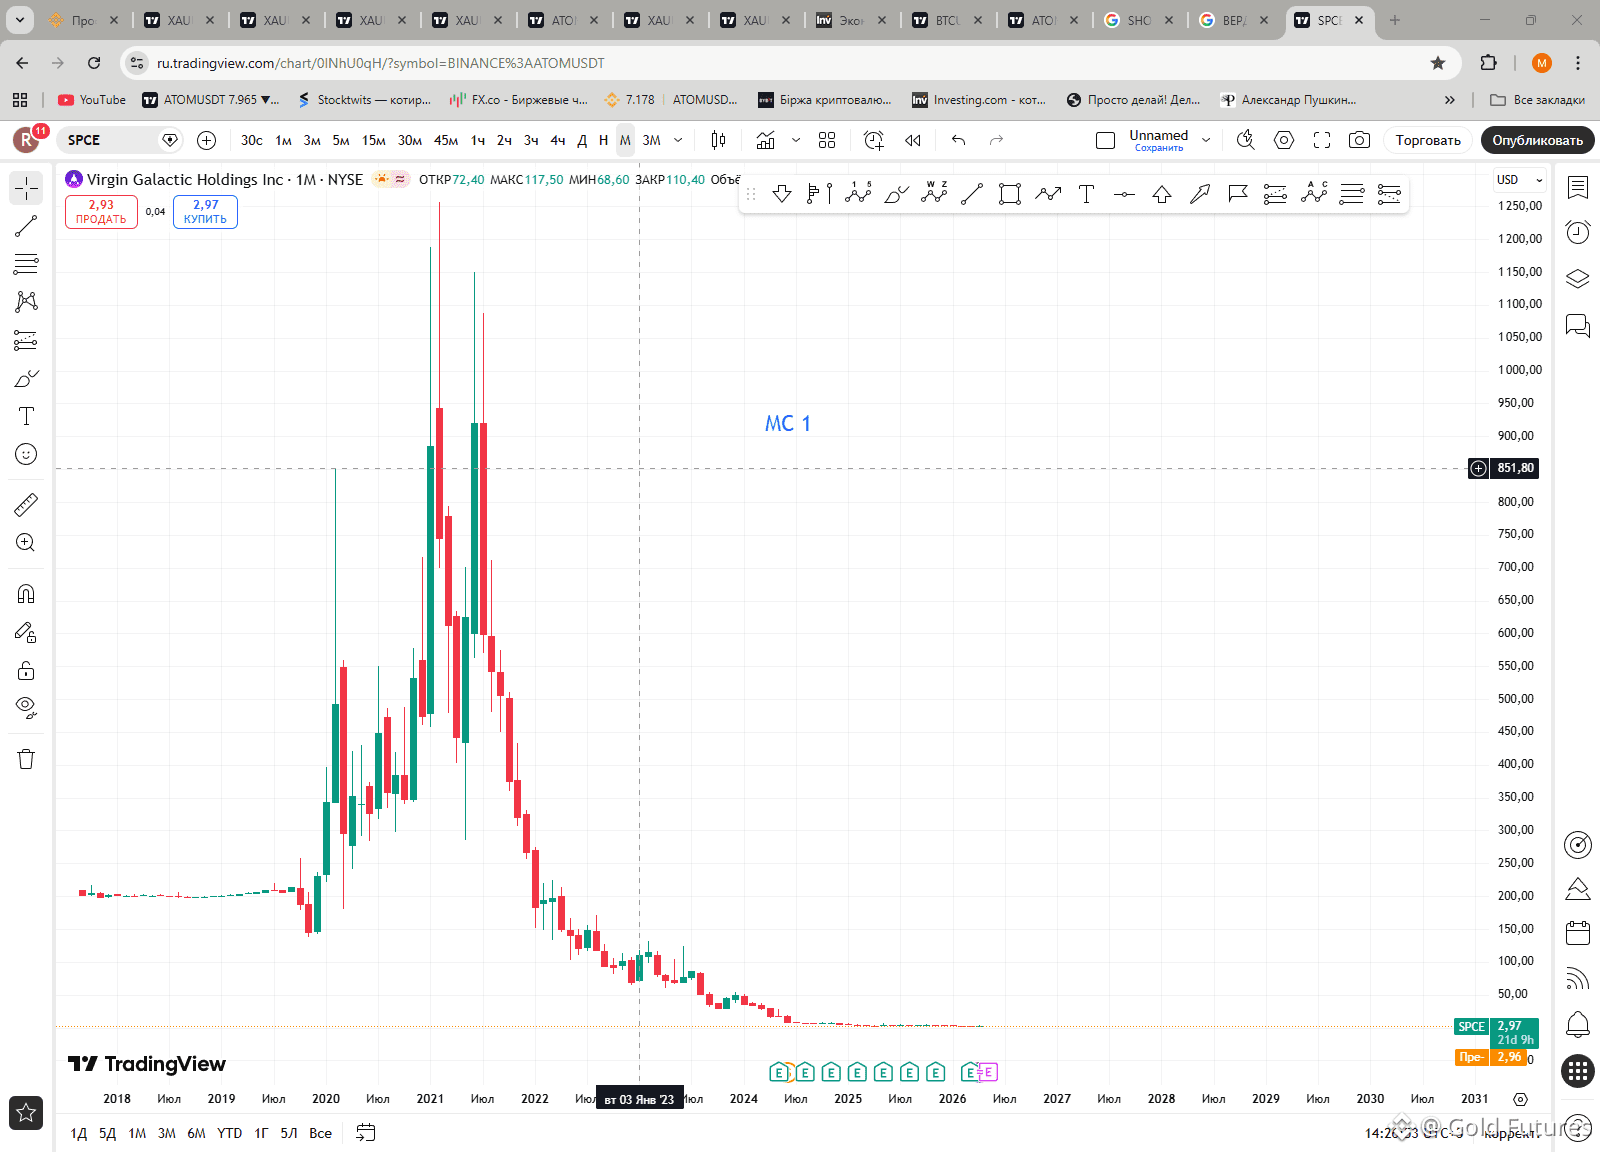Screen dimensions: 1600x1152
Task: Select the 5Л date range
Action: 289,1133
